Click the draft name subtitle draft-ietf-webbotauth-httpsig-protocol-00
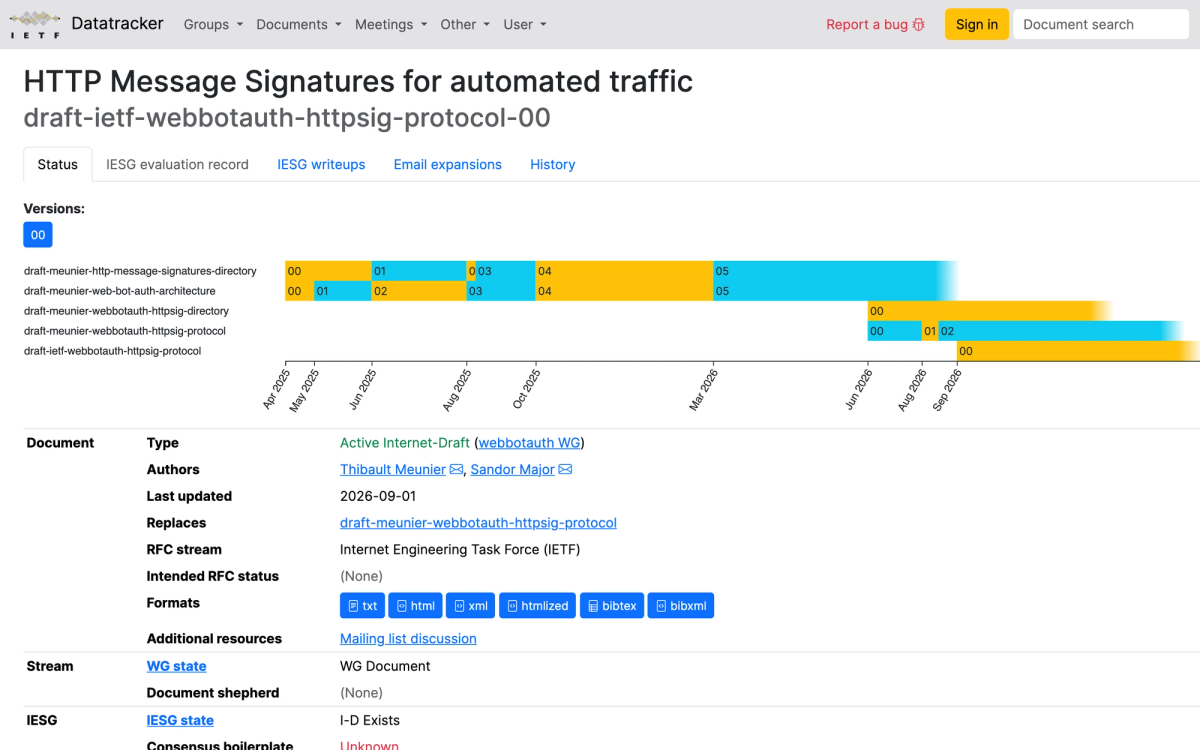This screenshot has height=750, width=1200. pyautogui.click(x=287, y=118)
